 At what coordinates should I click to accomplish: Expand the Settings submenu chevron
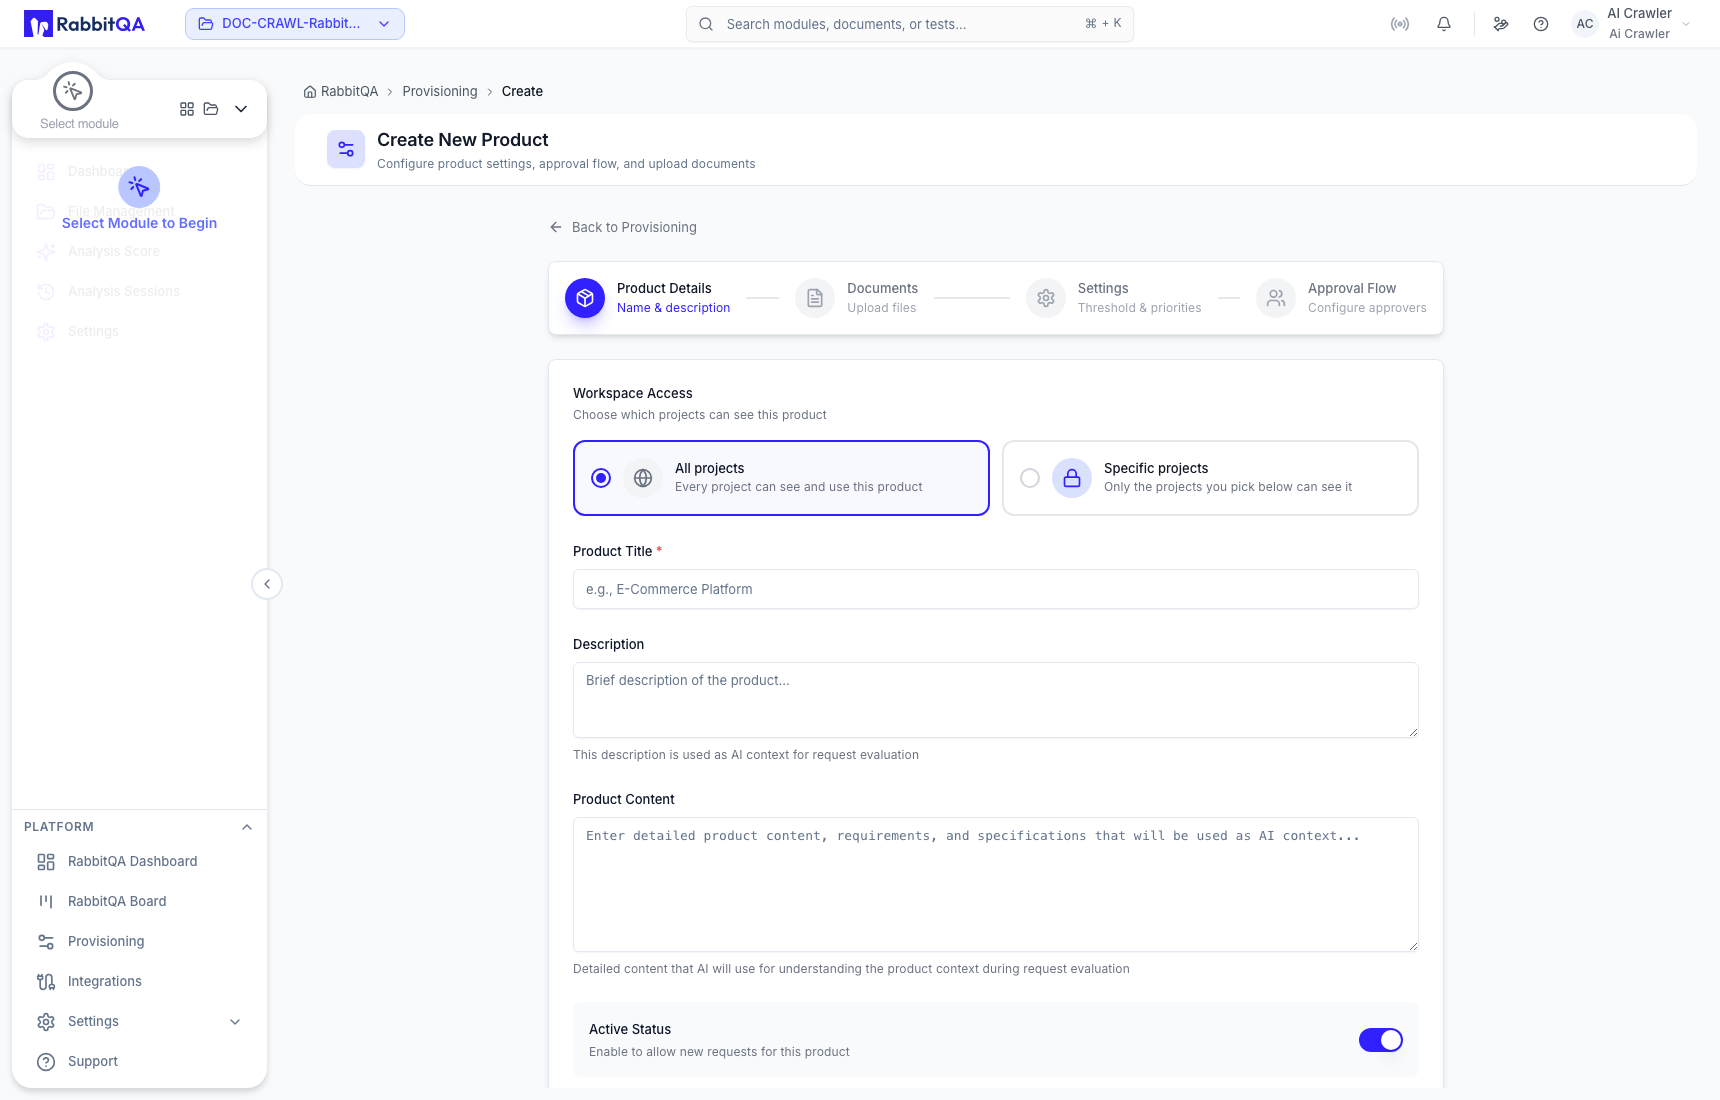[x=235, y=1022]
